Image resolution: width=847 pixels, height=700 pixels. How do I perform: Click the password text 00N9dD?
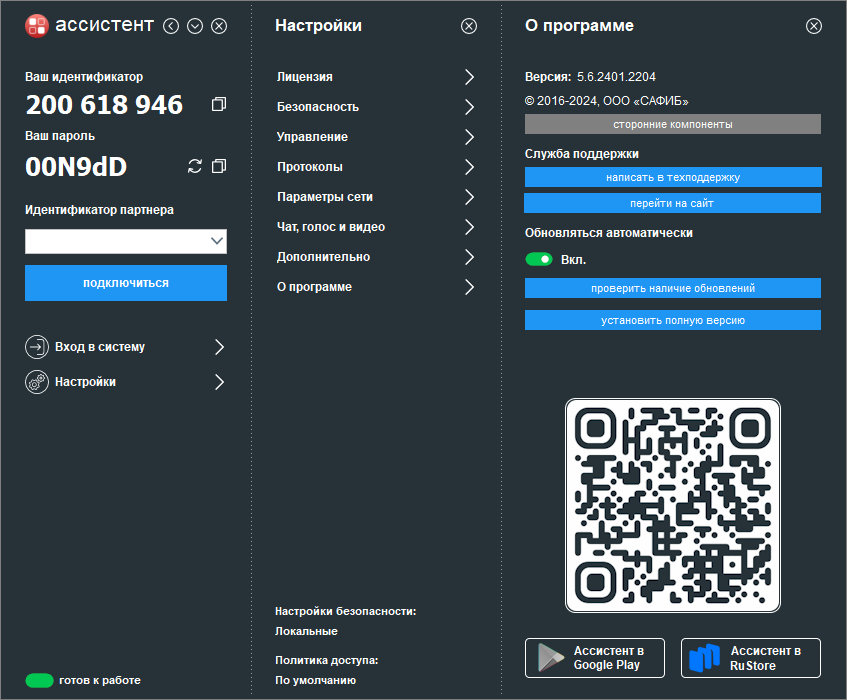tap(76, 166)
